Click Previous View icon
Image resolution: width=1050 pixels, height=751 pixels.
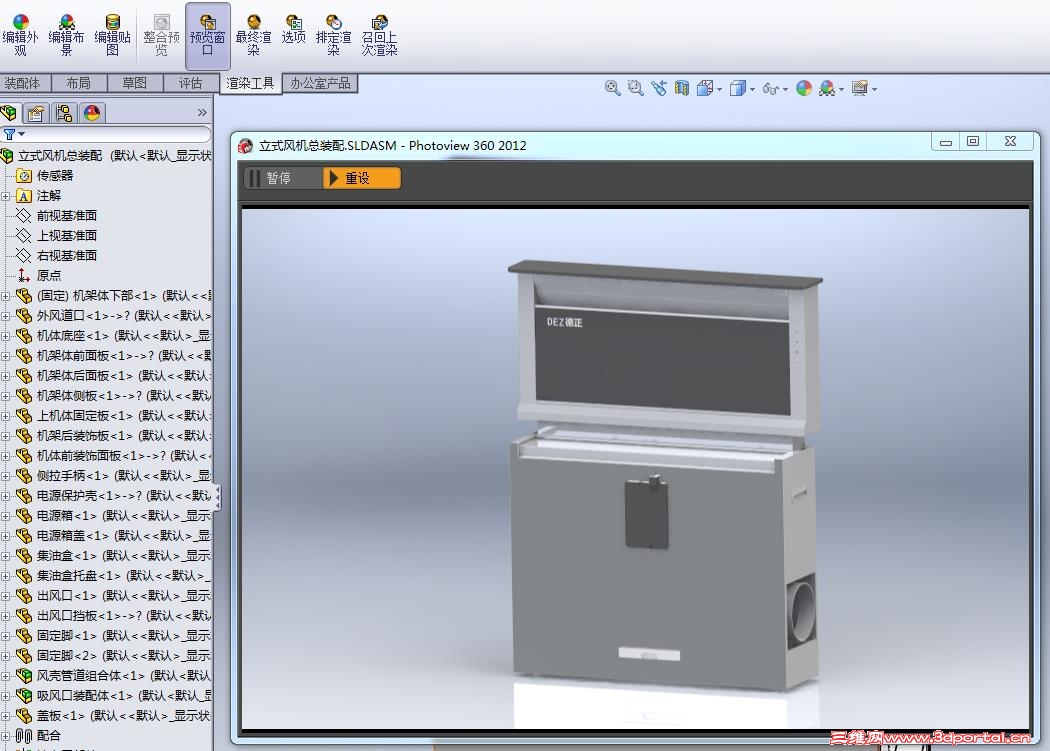pyautogui.click(x=658, y=88)
